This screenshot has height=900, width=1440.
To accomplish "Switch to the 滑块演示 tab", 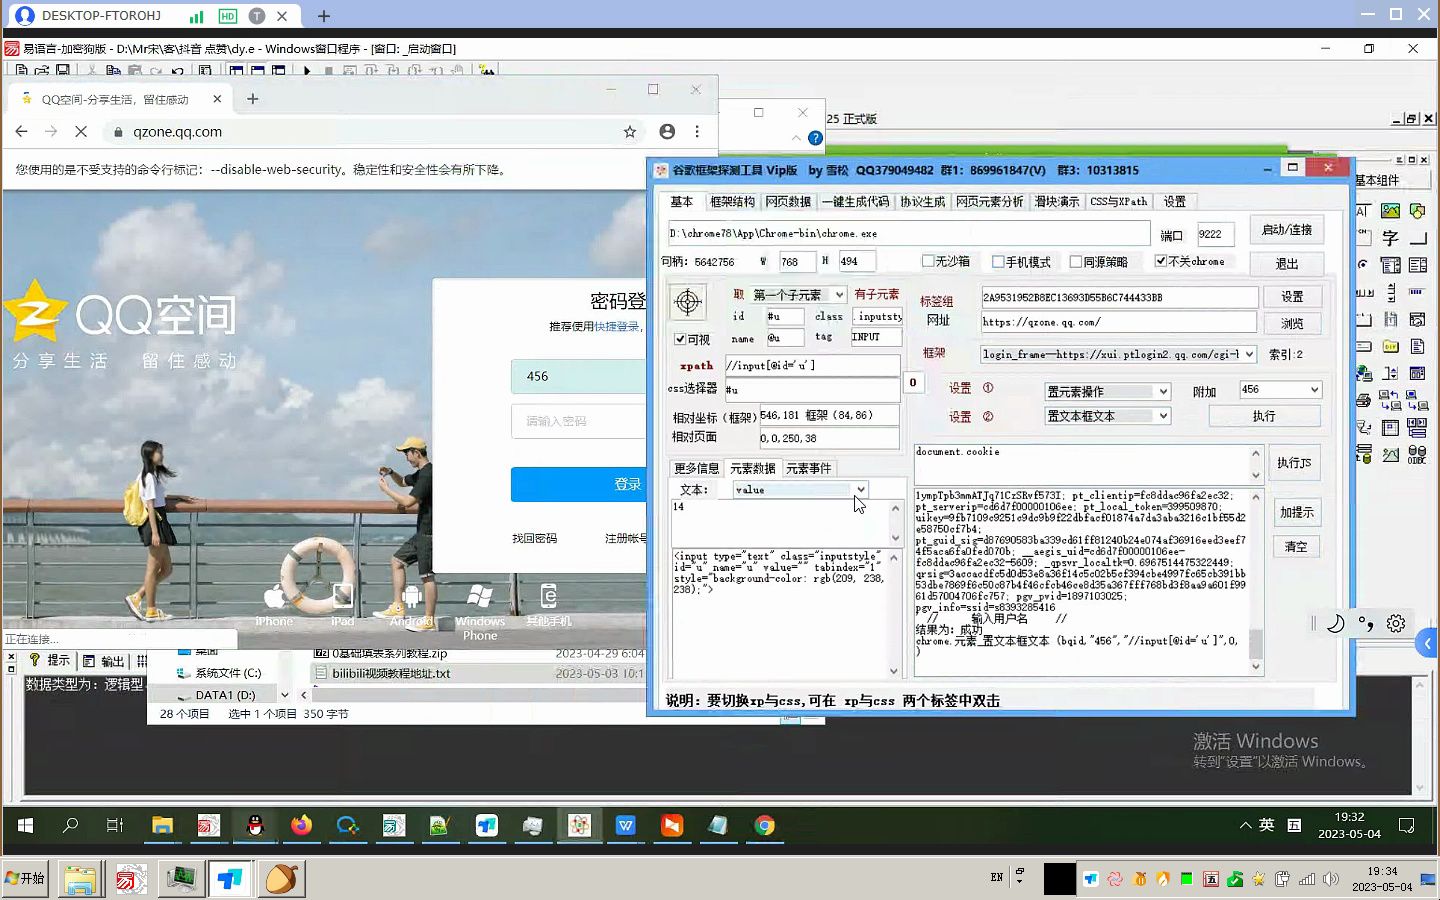I will click(1057, 202).
